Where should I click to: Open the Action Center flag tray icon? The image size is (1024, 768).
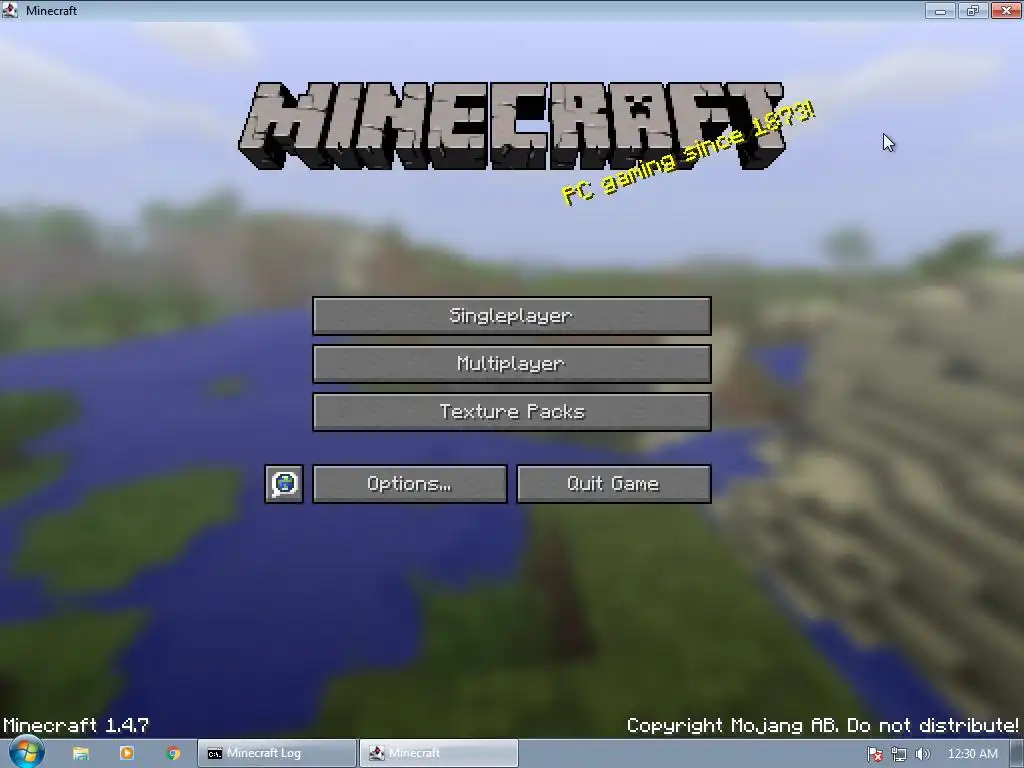pos(875,754)
